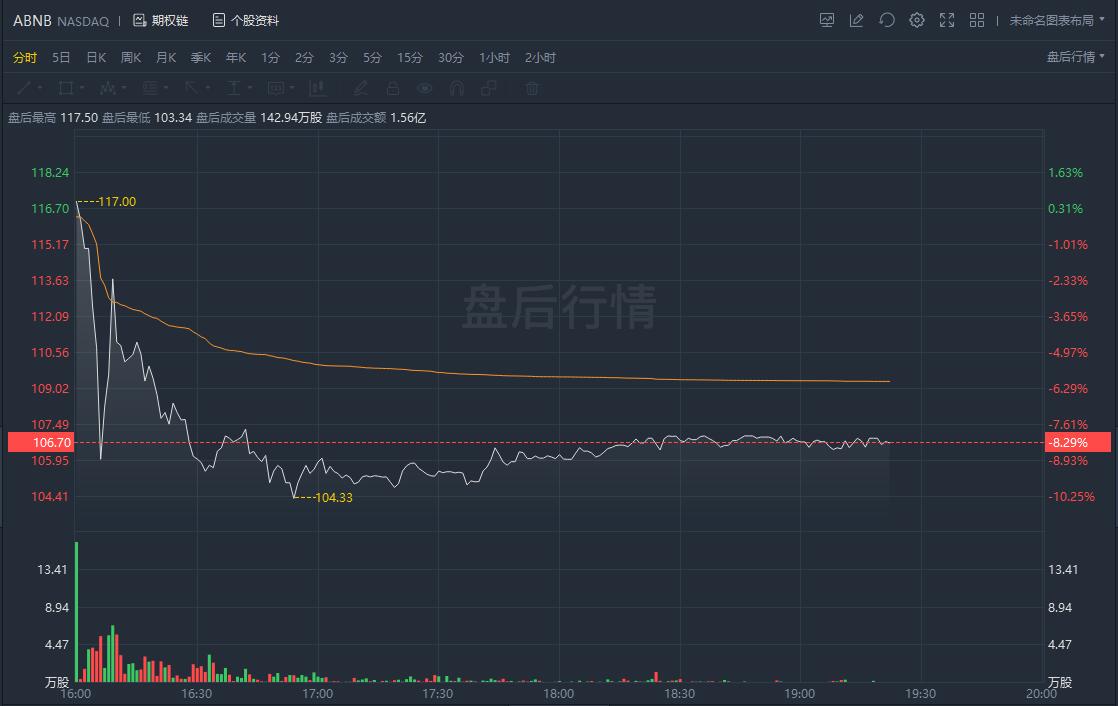Image resolution: width=1118 pixels, height=706 pixels.
Task: Select the 1小时 interval
Action: [494, 58]
